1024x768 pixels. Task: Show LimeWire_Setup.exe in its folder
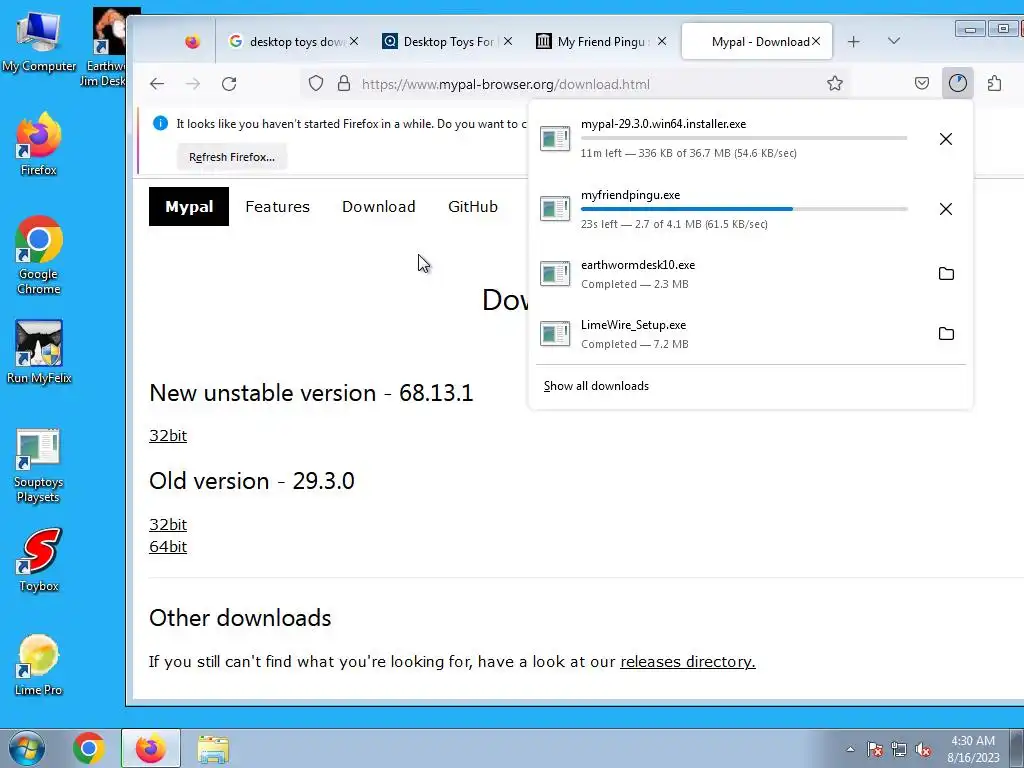(x=946, y=334)
